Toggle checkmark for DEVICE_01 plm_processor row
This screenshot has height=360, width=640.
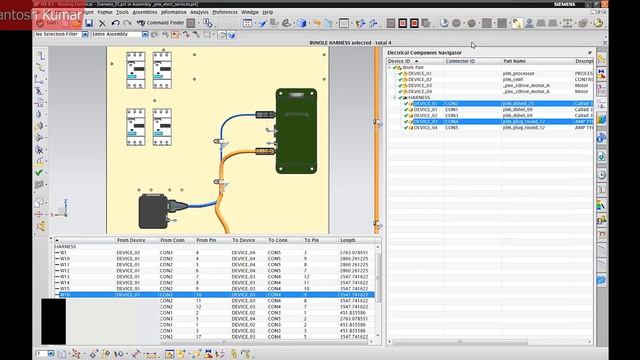pyautogui.click(x=400, y=73)
